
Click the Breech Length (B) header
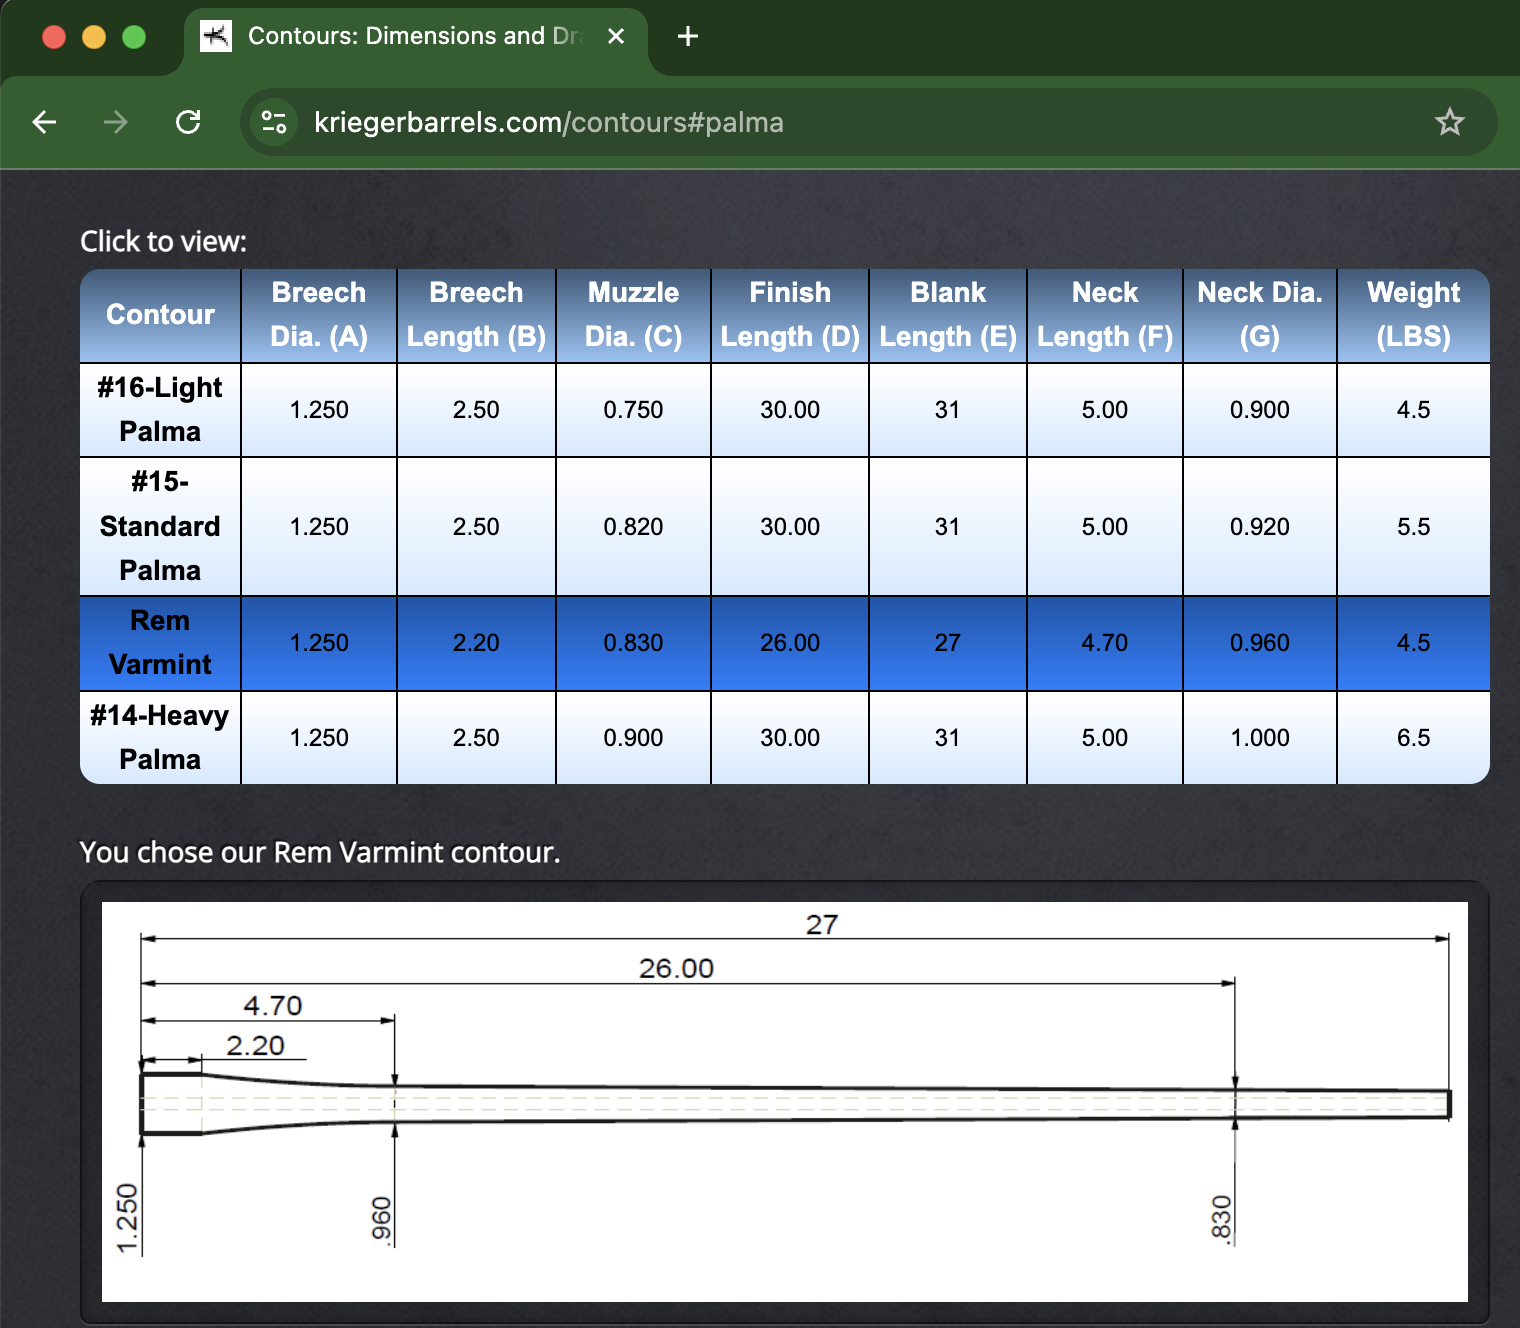point(476,315)
